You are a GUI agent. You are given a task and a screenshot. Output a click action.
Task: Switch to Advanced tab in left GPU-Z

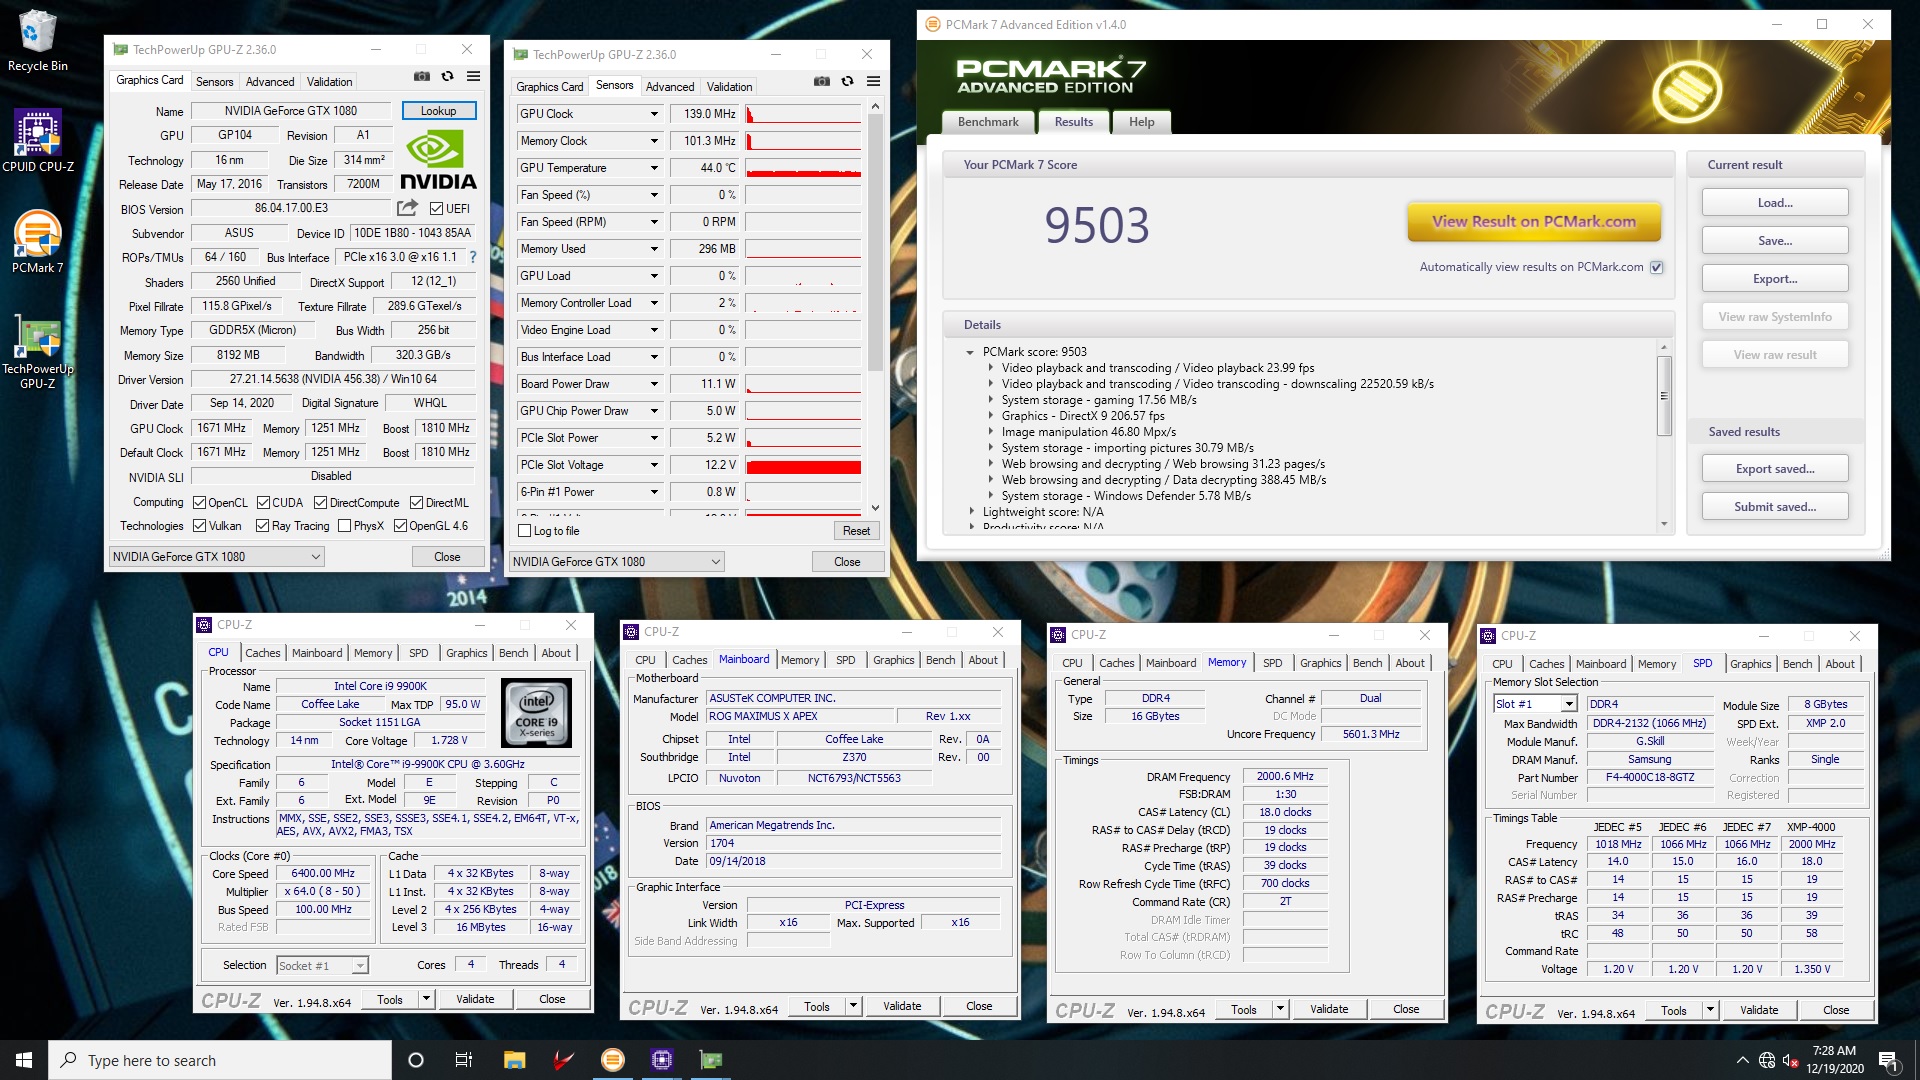(x=270, y=82)
